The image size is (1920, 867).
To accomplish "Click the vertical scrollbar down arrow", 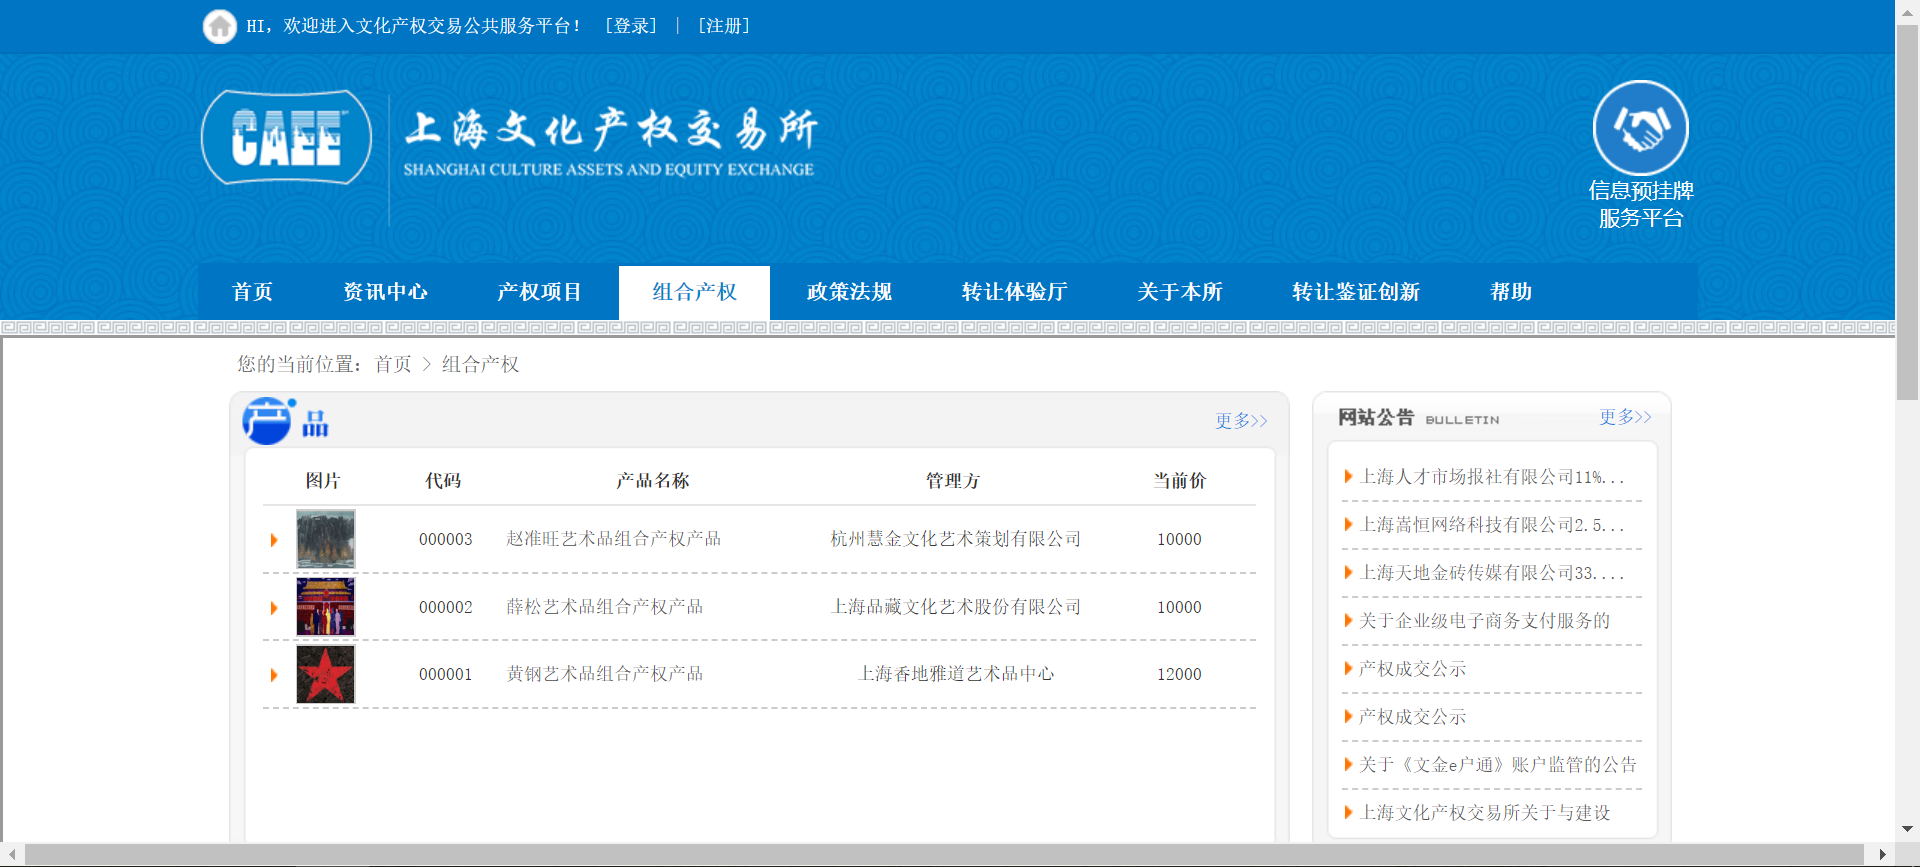I will [1907, 829].
